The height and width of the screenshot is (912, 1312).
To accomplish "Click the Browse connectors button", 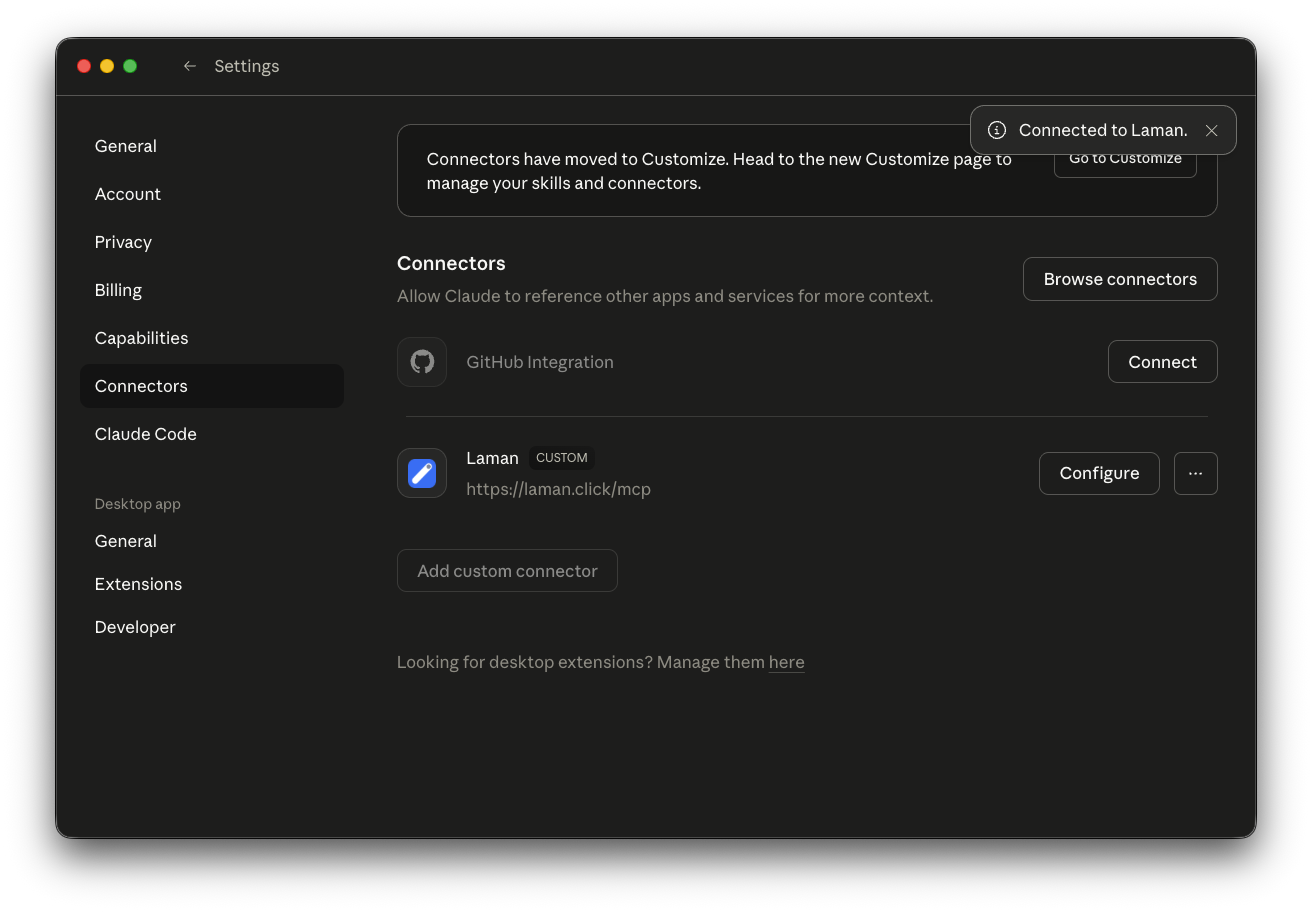I will tap(1120, 279).
